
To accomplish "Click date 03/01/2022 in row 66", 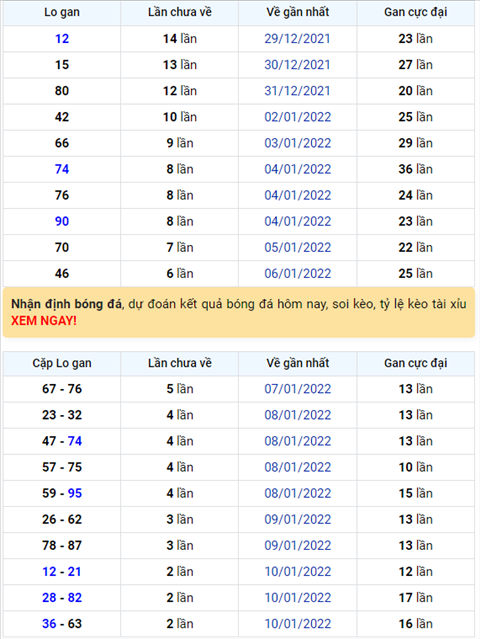I will (x=297, y=143).
